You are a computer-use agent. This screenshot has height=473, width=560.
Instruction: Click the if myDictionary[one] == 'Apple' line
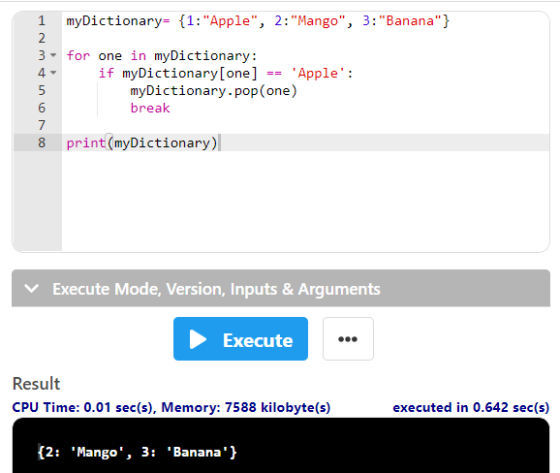[226, 73]
